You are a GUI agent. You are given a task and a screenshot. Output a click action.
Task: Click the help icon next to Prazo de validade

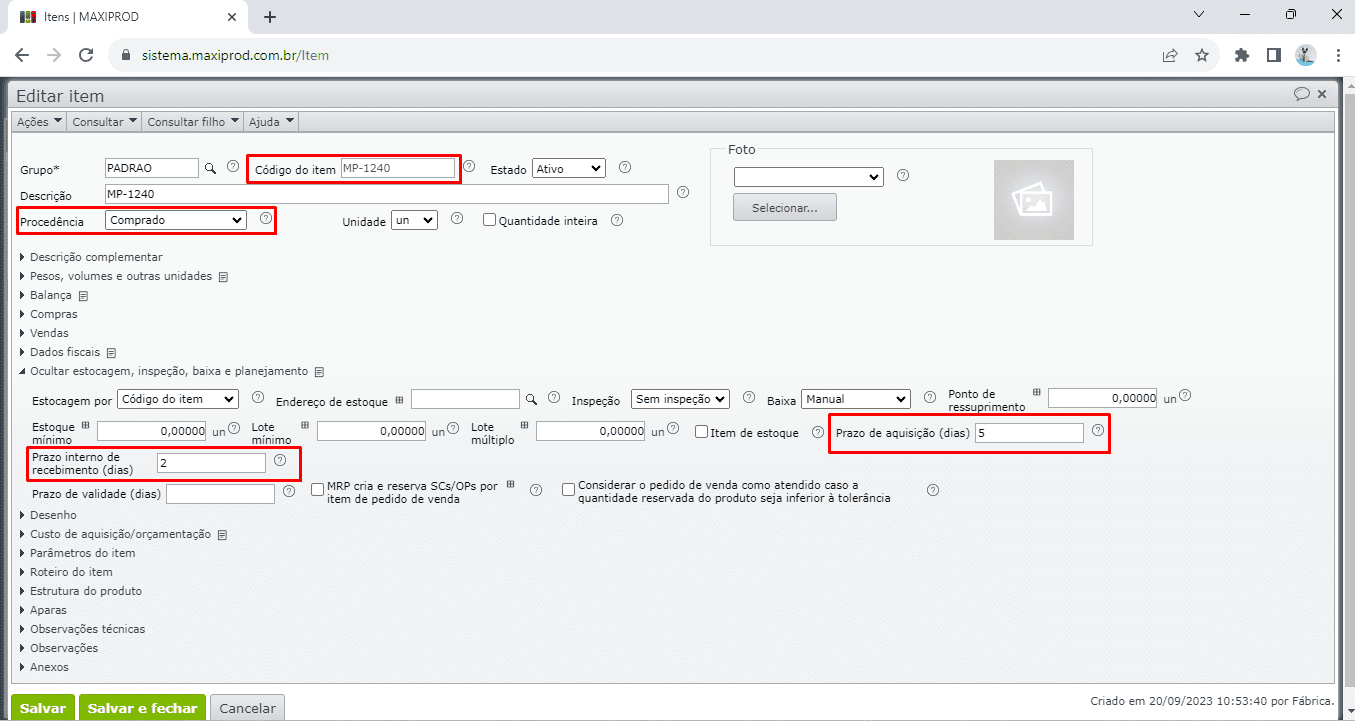pos(289,491)
